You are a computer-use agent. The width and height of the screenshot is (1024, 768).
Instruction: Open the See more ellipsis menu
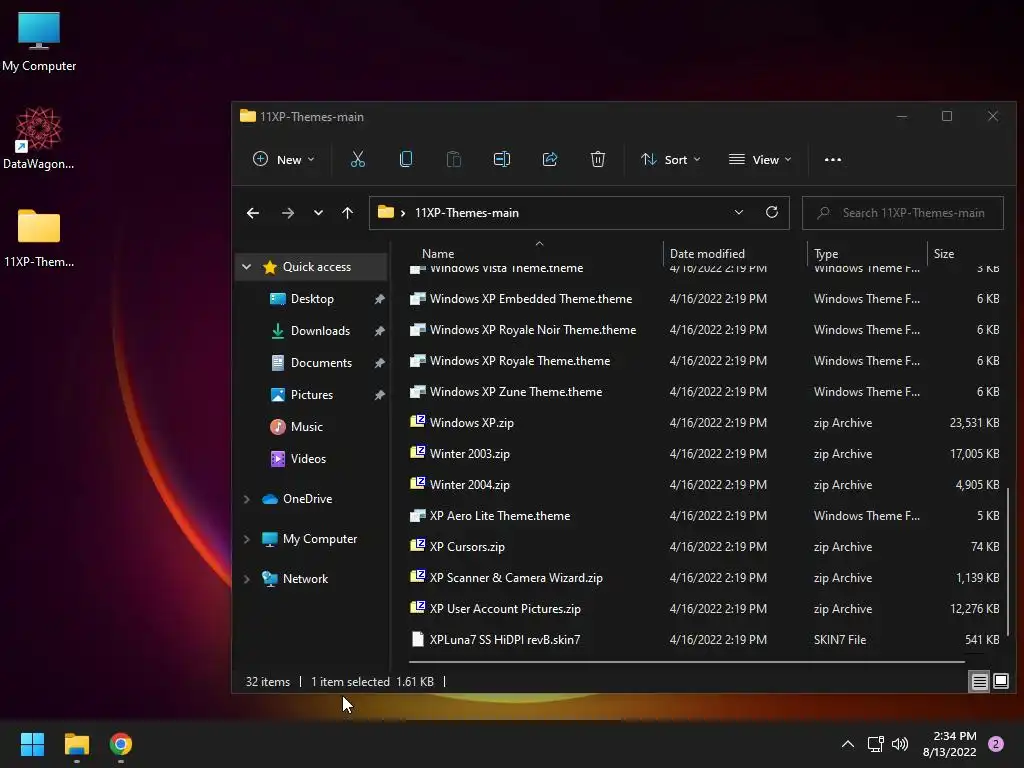pos(833,159)
